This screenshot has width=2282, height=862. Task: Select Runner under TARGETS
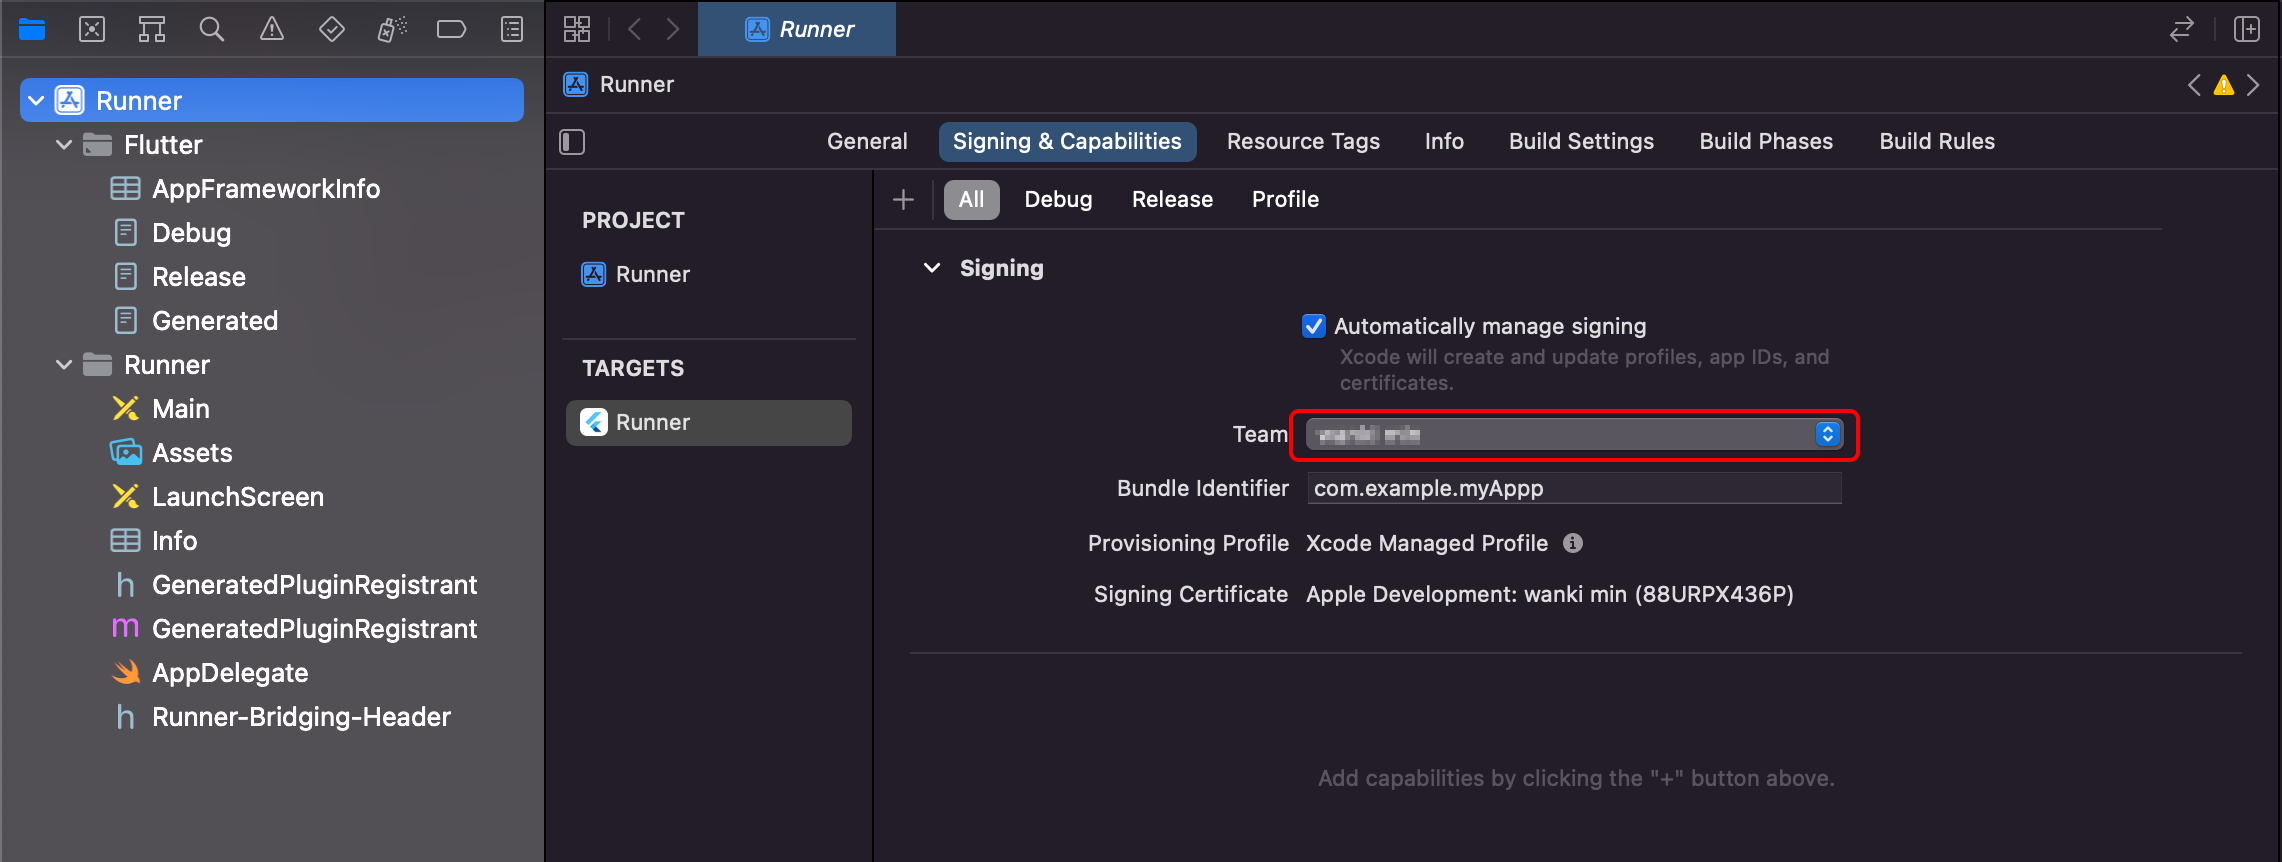tap(709, 423)
